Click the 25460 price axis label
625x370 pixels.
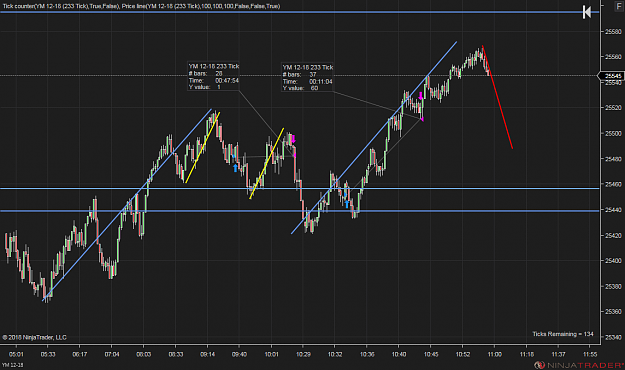(x=613, y=185)
